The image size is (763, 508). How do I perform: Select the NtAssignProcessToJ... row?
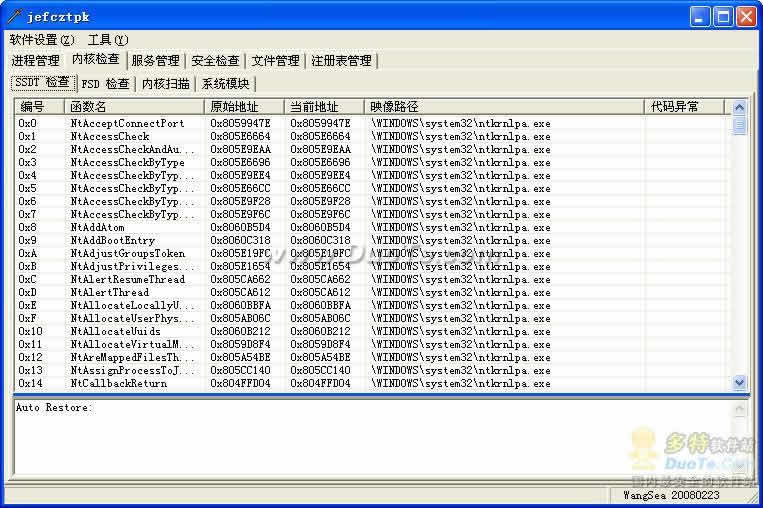(x=373, y=370)
